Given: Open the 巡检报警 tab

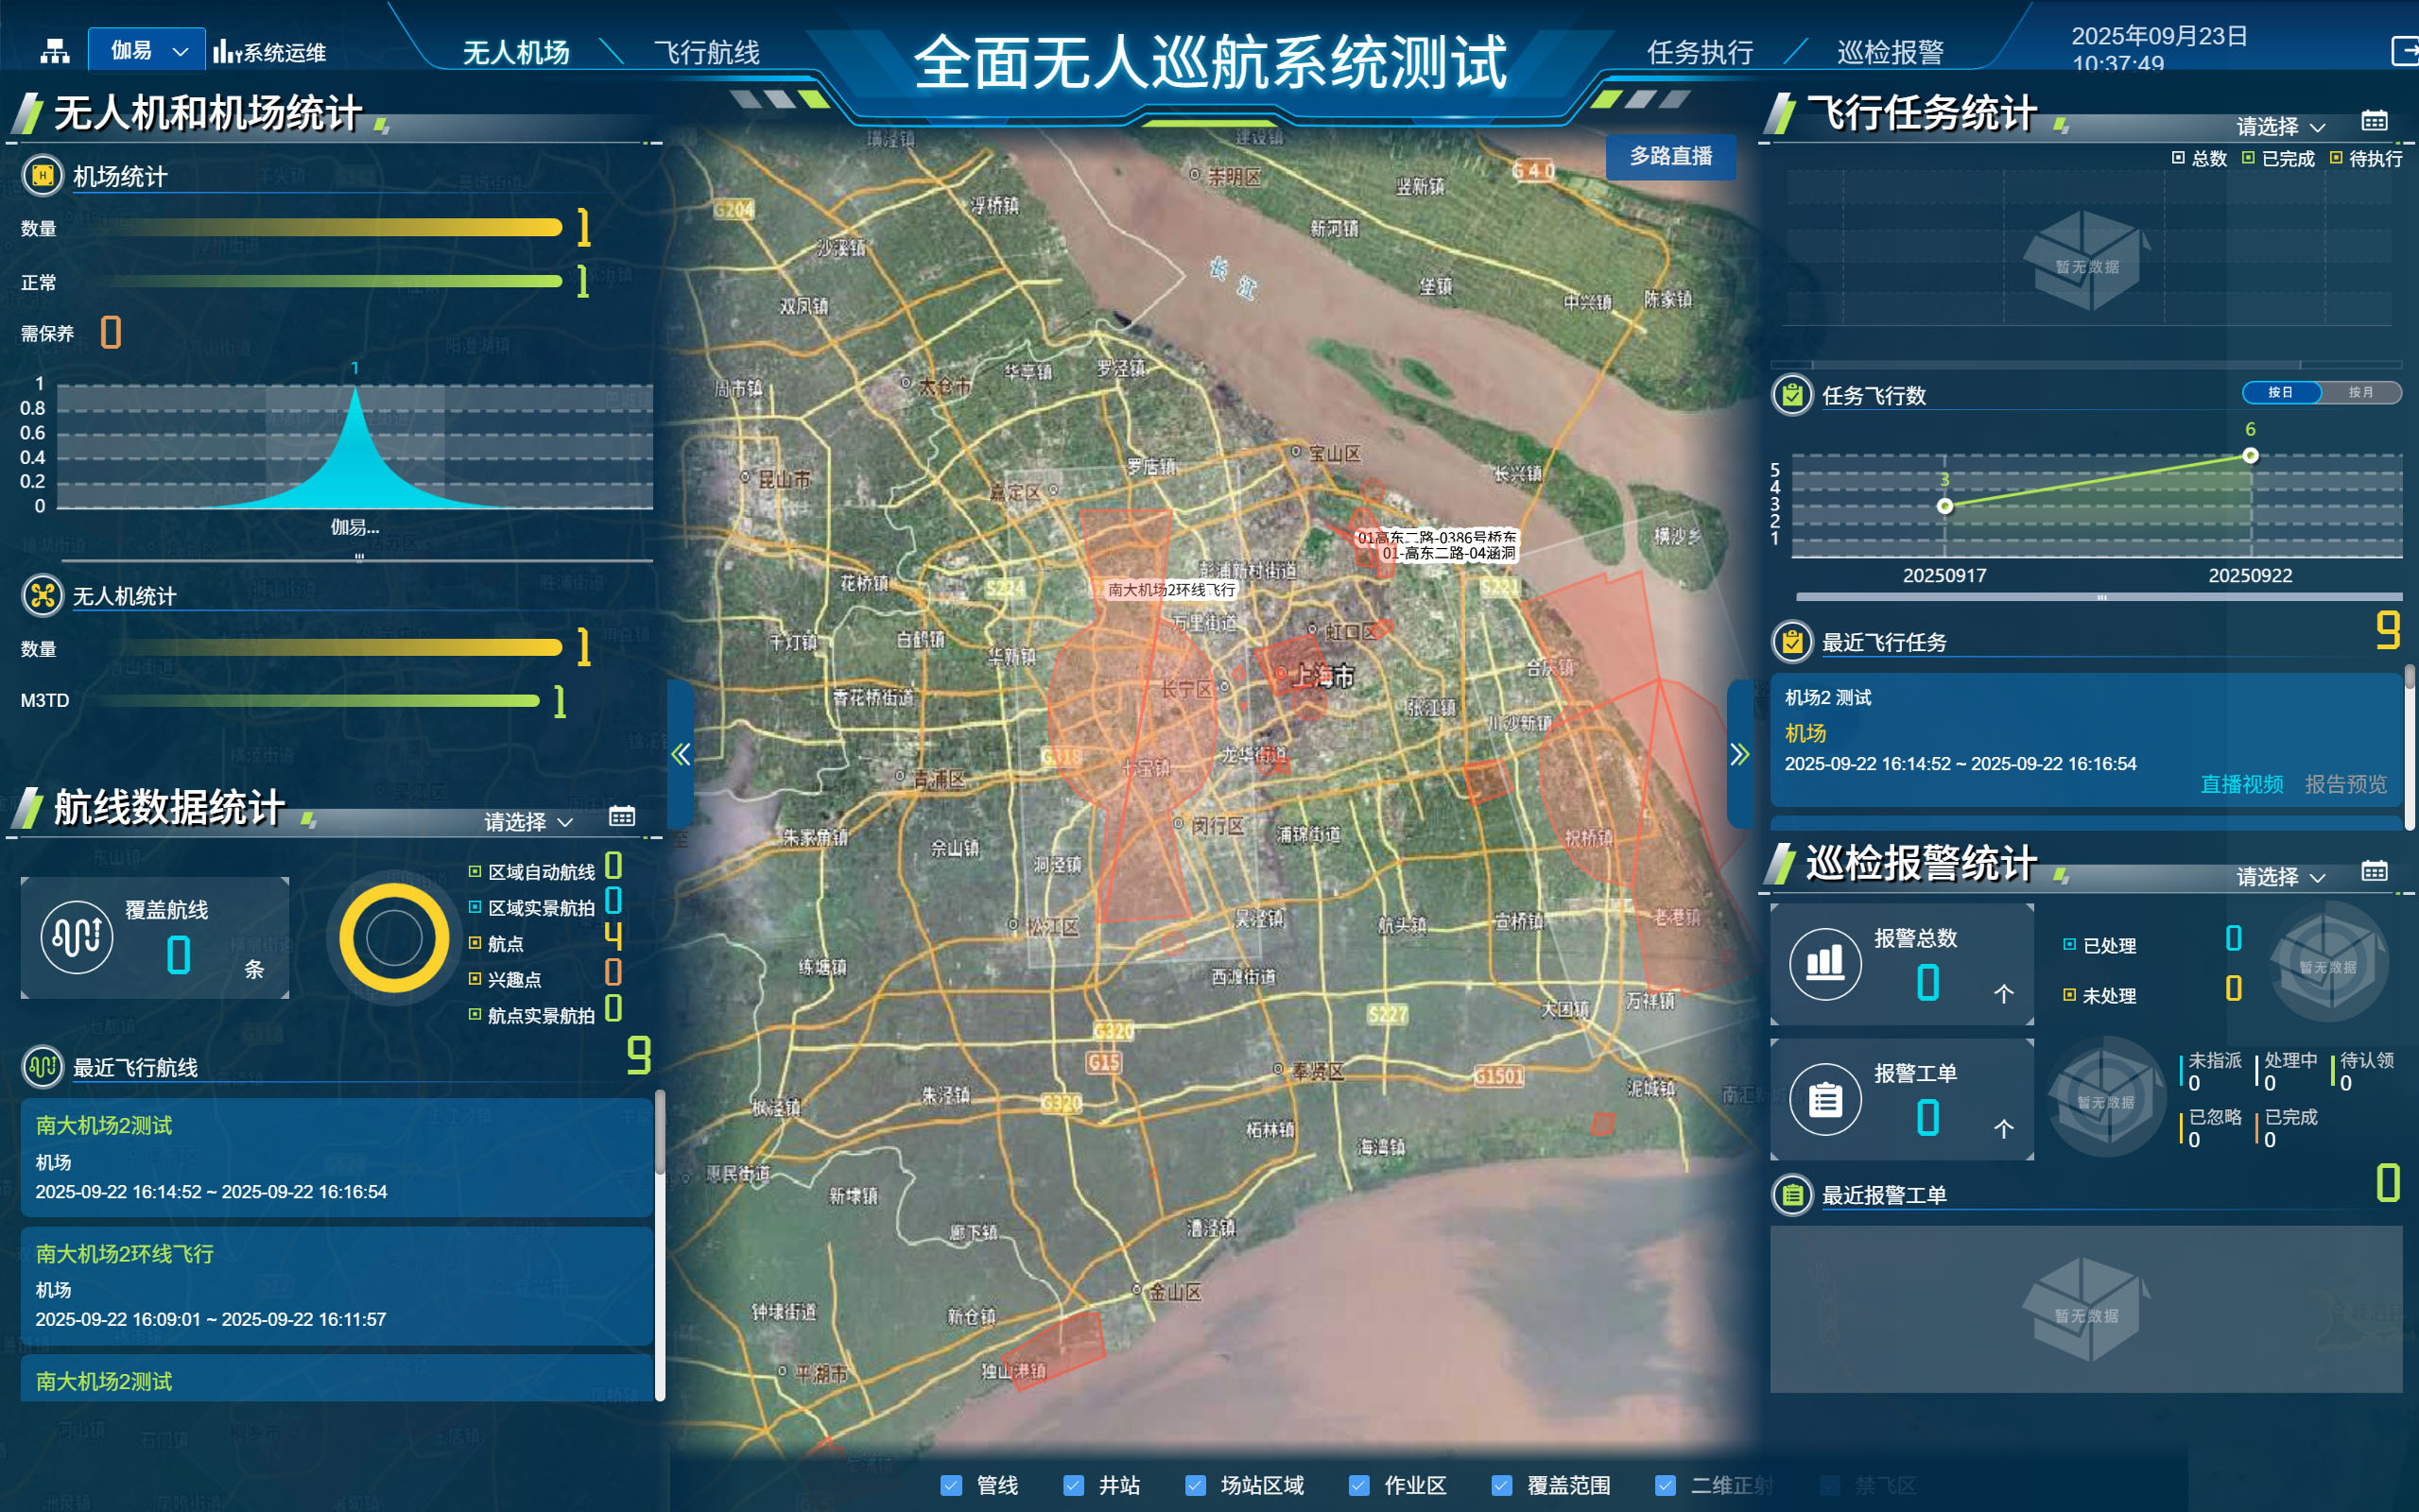Looking at the screenshot, I should click(x=1890, y=52).
